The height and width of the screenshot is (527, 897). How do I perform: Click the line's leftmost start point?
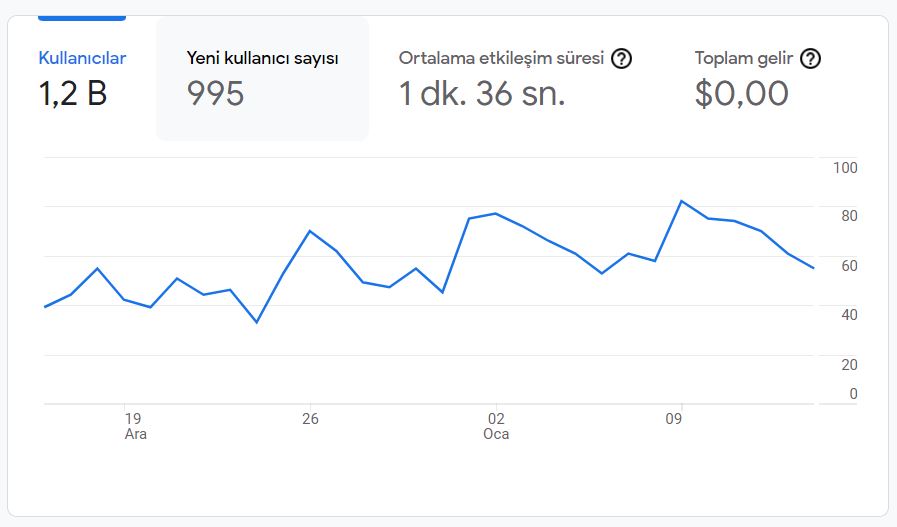(x=45, y=307)
